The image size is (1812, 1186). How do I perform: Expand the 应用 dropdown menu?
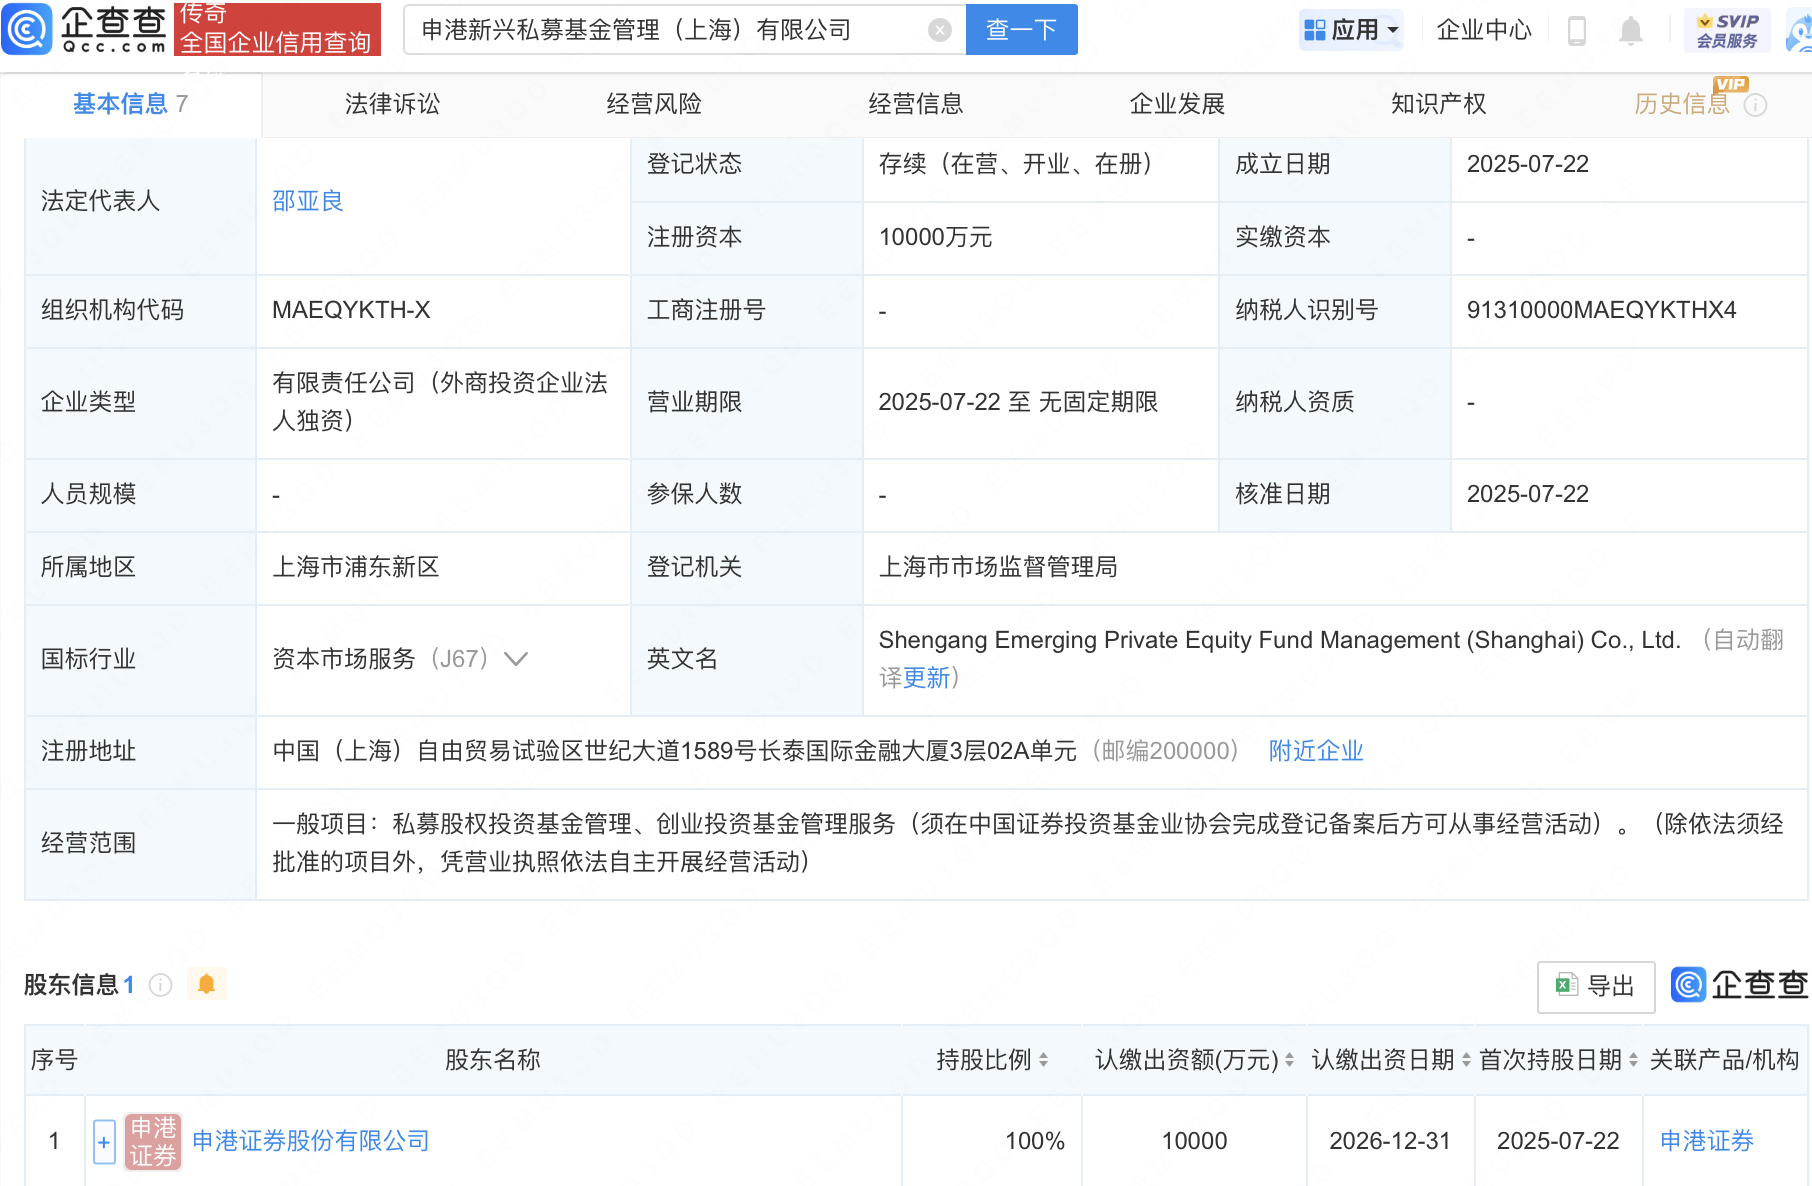coord(1351,30)
